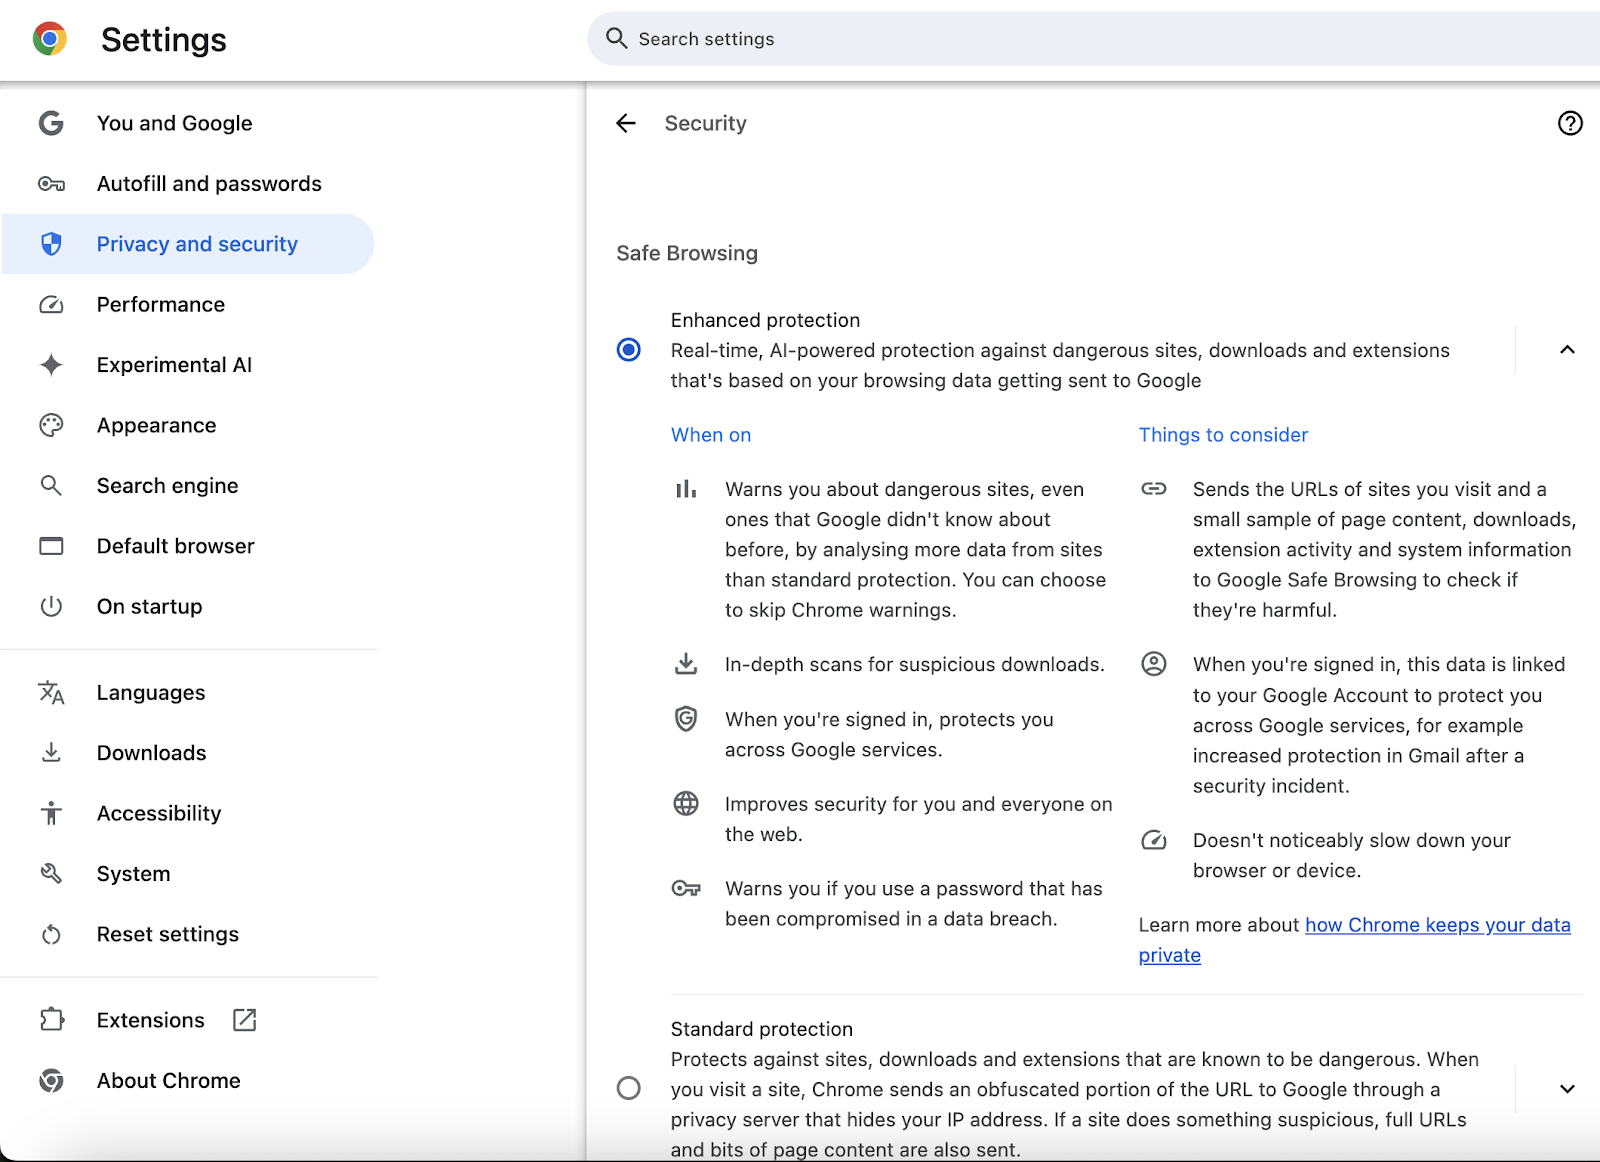Select the Enhanced protection radio button
This screenshot has width=1600, height=1162.
click(x=629, y=349)
